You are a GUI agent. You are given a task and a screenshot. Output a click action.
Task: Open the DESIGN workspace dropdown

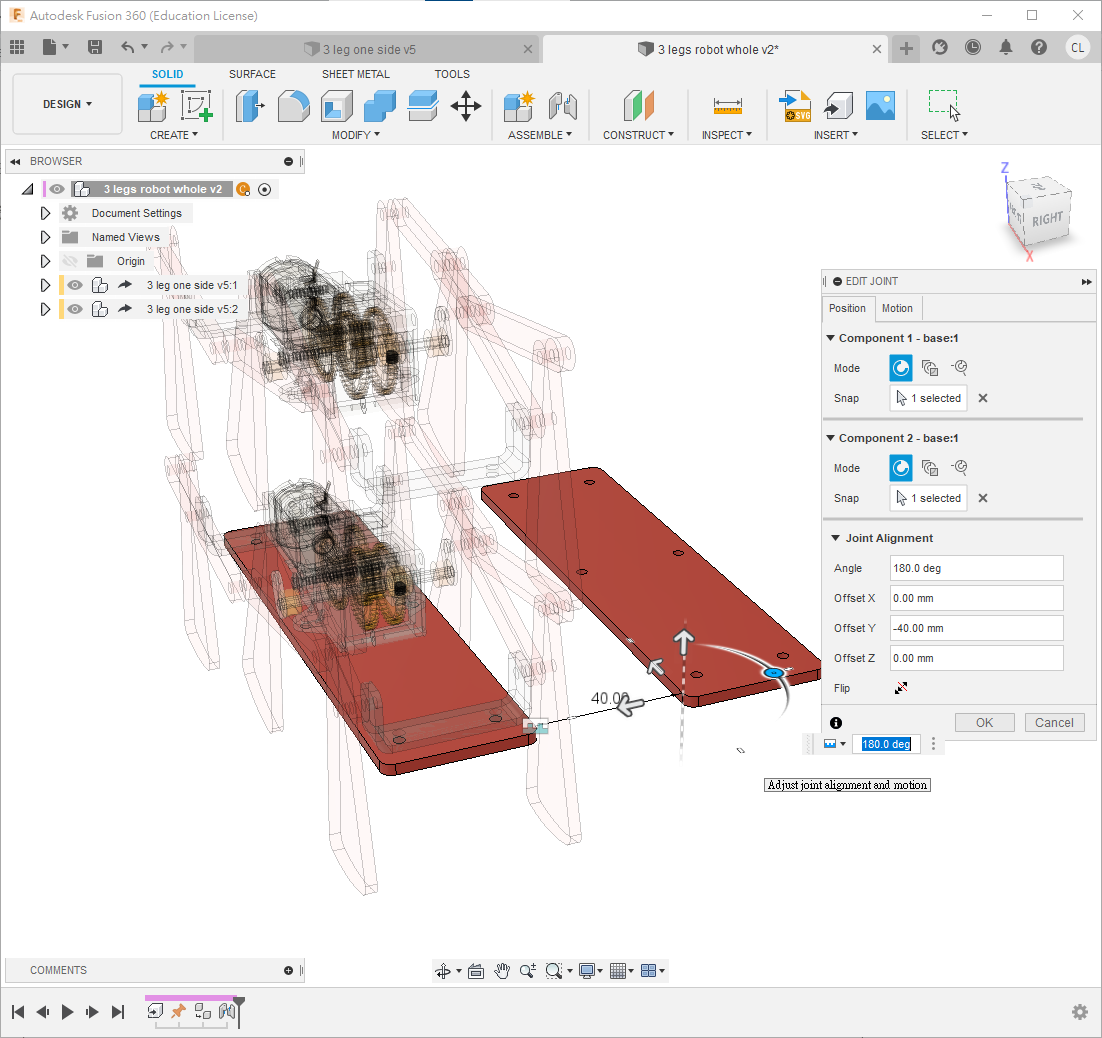pyautogui.click(x=67, y=104)
